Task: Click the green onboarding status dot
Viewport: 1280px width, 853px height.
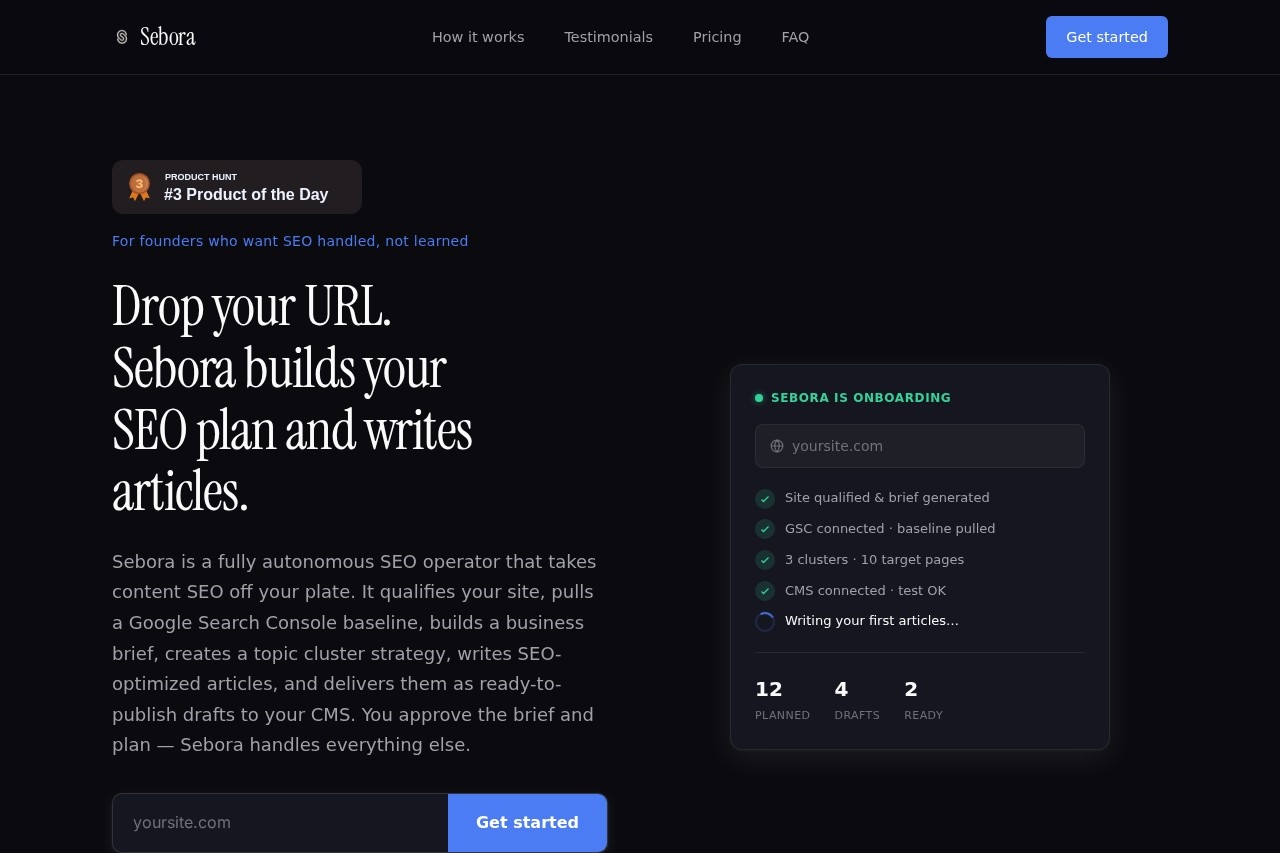Action: coord(759,398)
